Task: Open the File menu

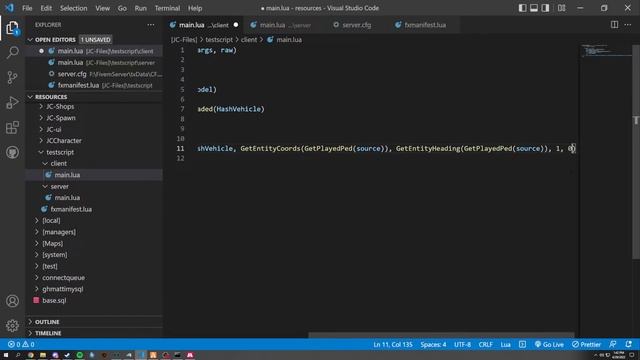Action: pyautogui.click(x=27, y=8)
